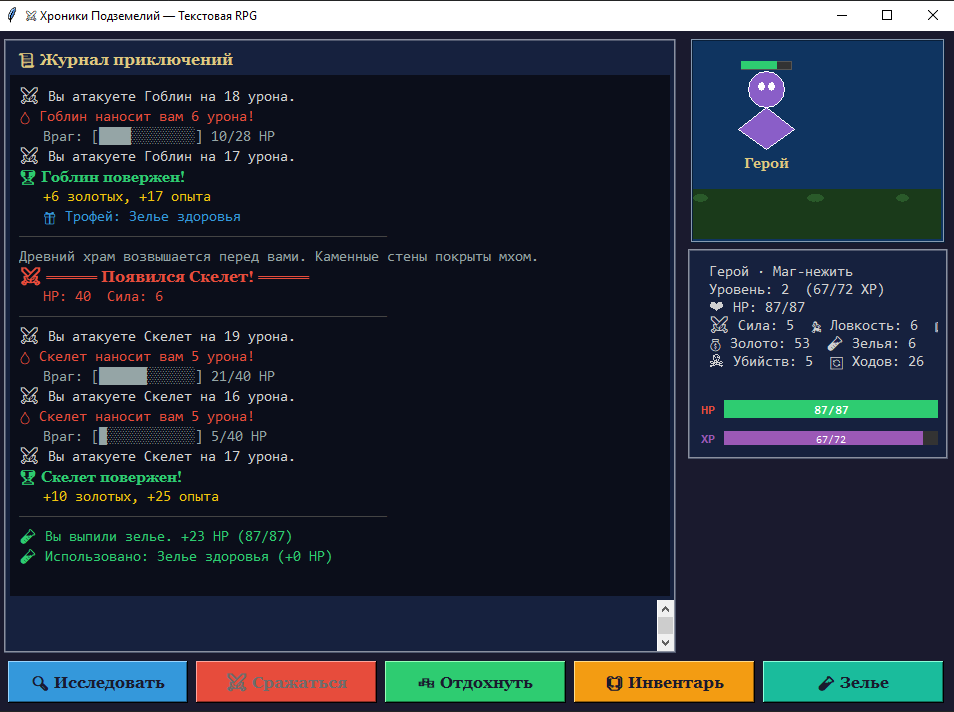Click the scroll icon beside Журнал приключений
Image resolution: width=954 pixels, height=712 pixels.
(26, 60)
